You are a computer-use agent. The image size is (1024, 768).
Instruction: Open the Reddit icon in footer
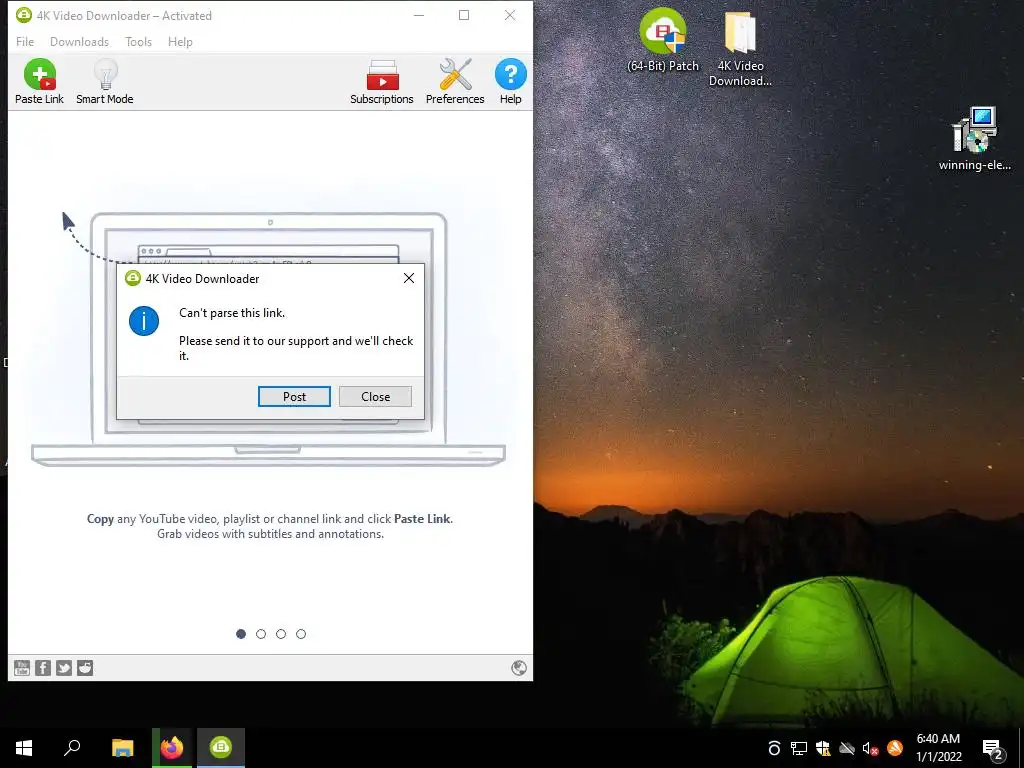point(85,667)
